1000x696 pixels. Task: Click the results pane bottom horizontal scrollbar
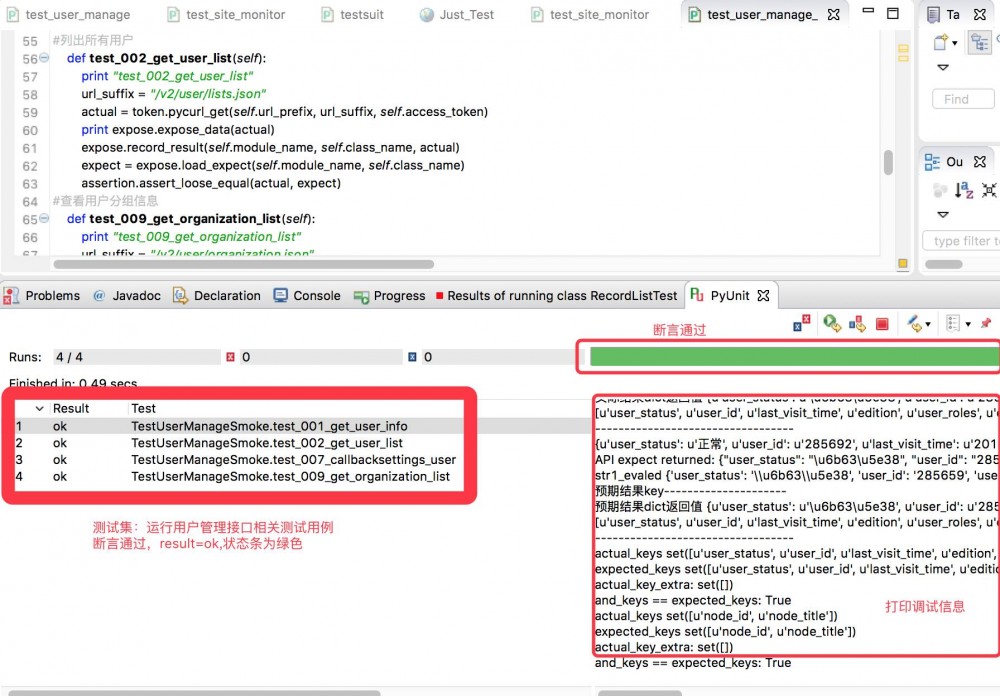(x=195, y=692)
